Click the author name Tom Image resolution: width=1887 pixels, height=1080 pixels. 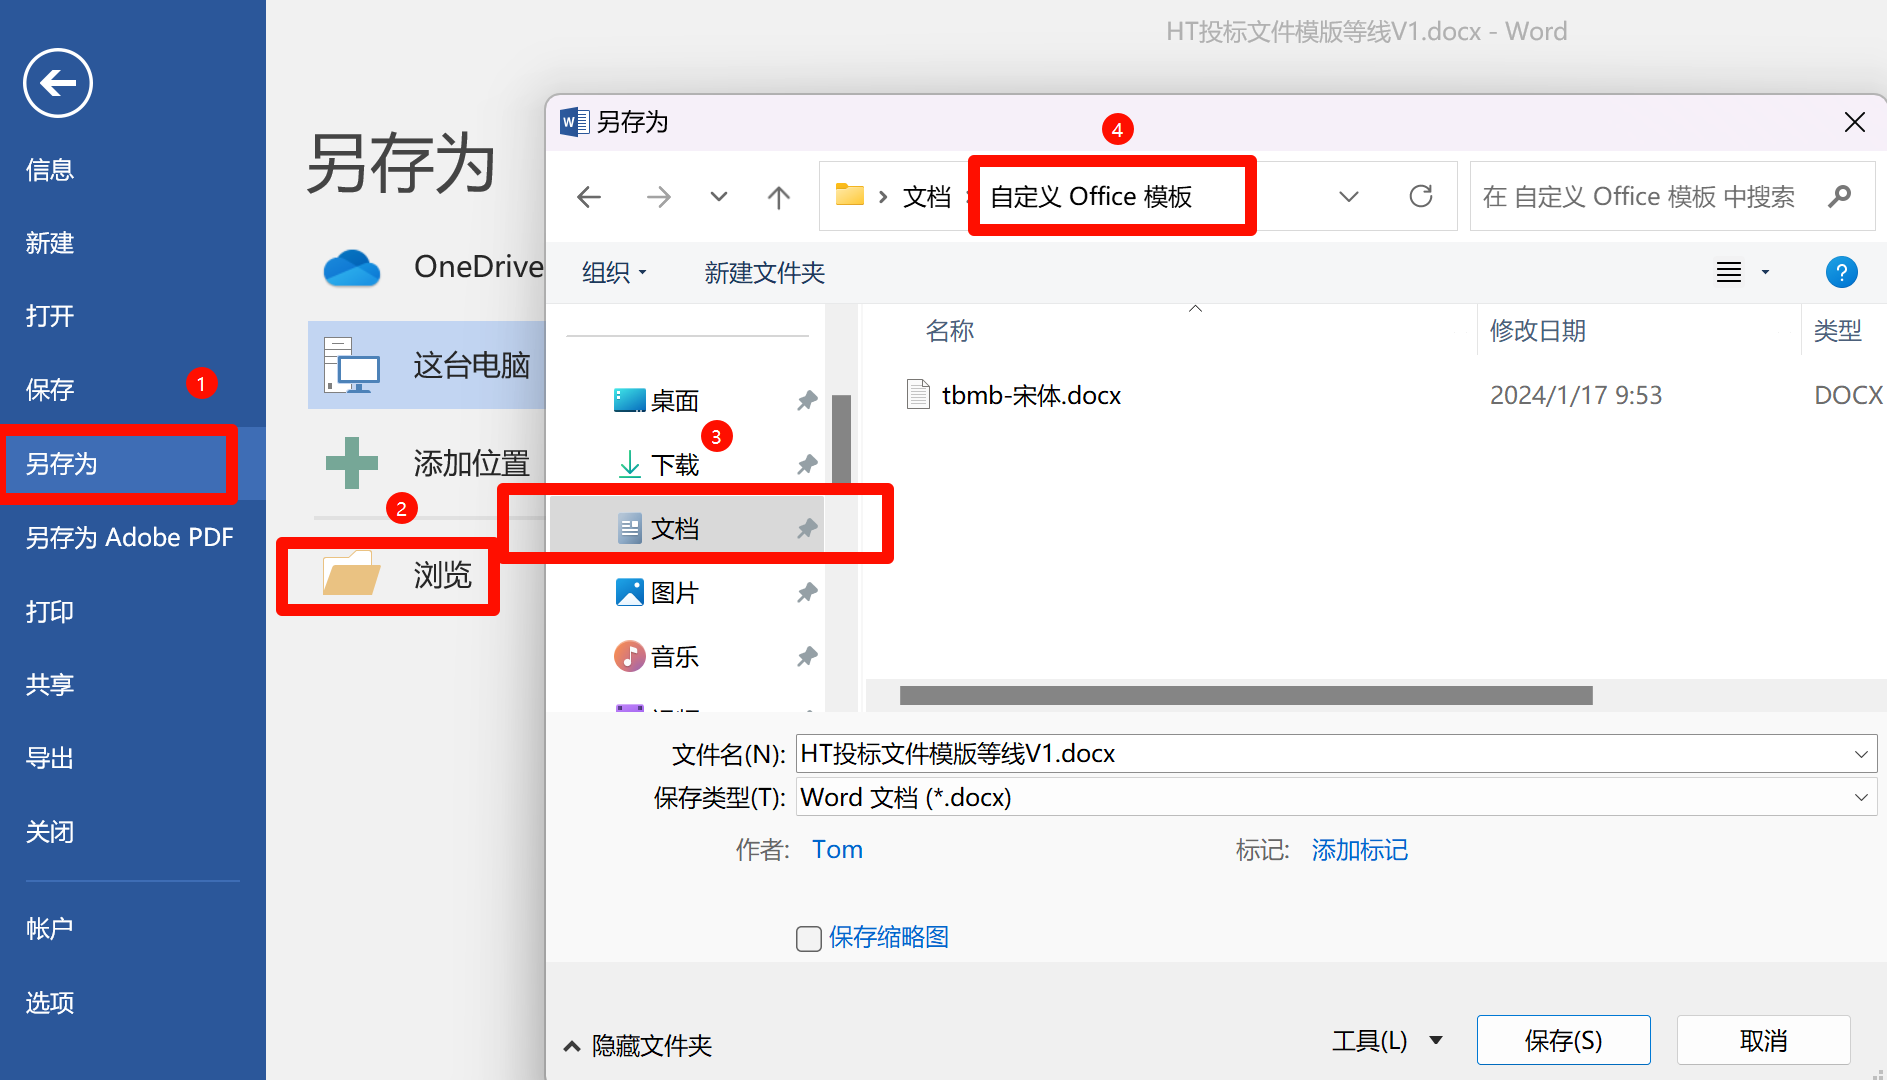pyautogui.click(x=837, y=850)
